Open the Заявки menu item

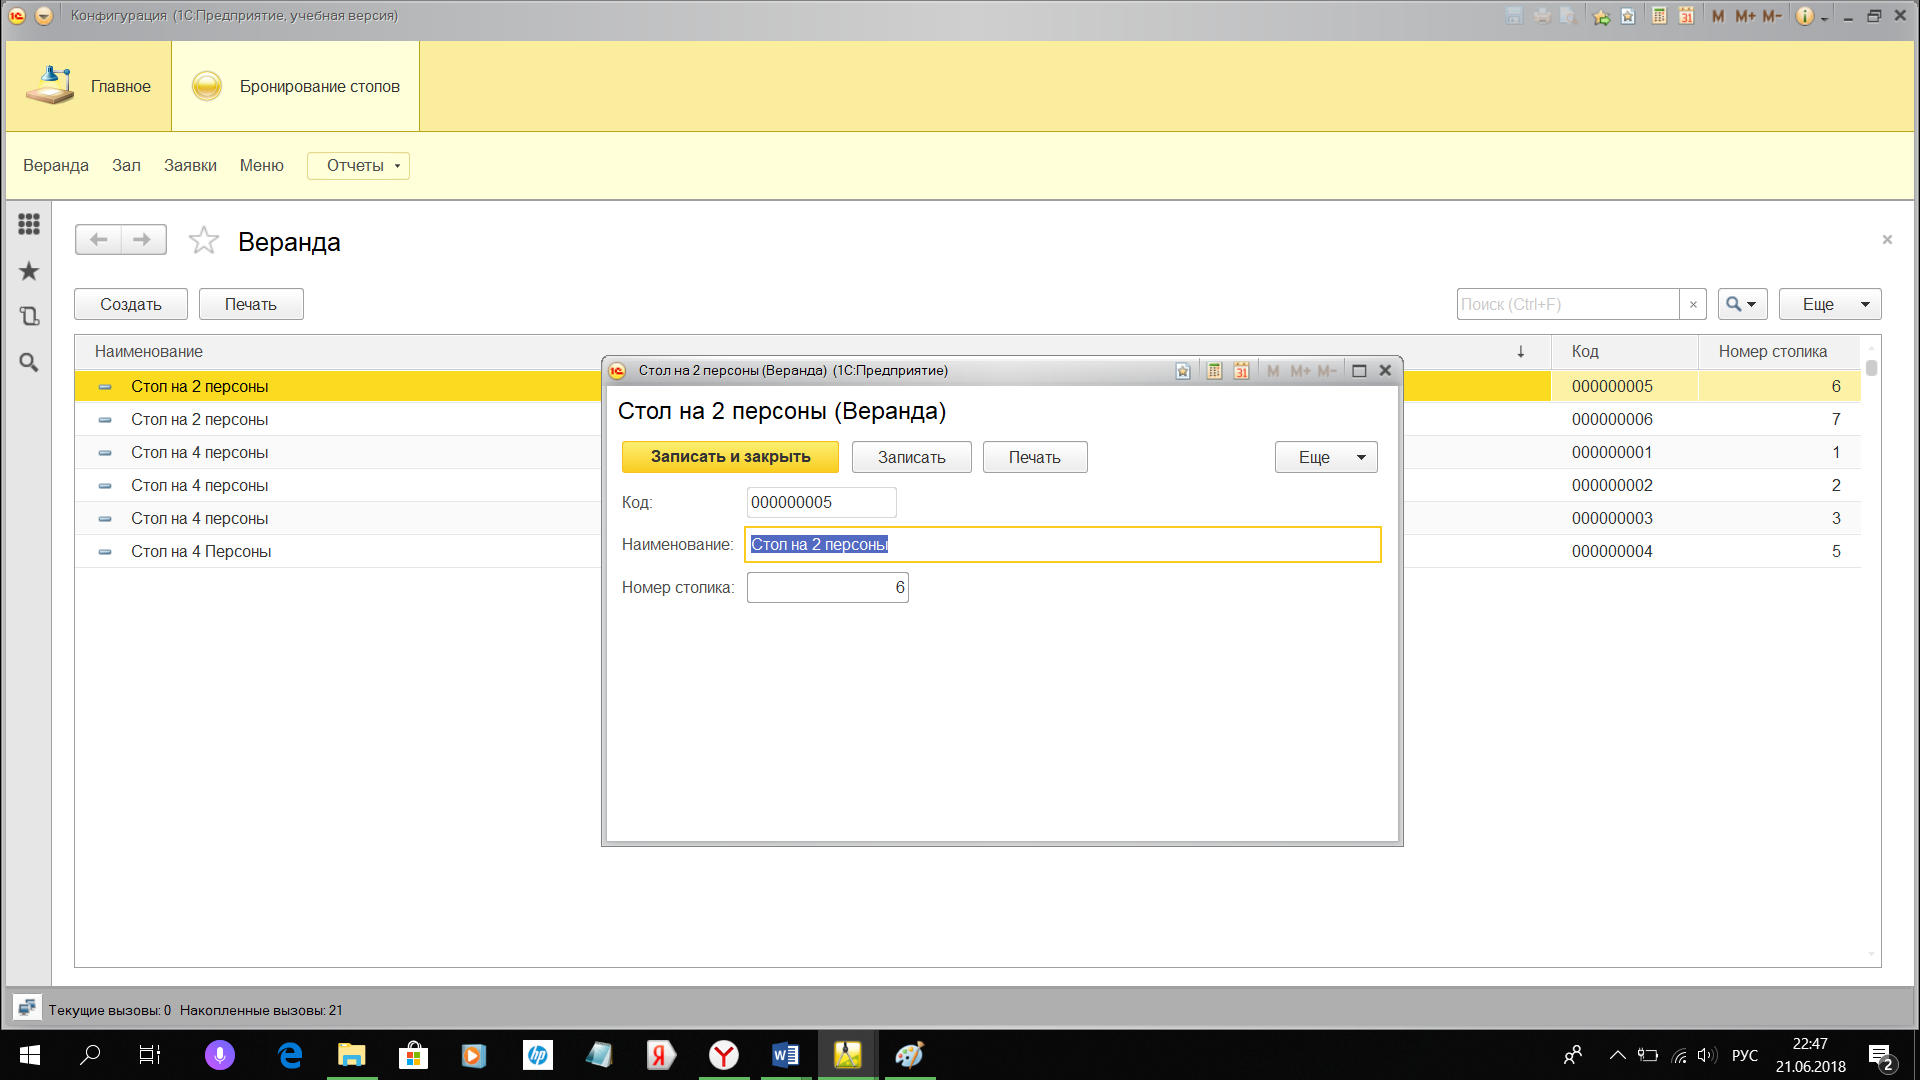tap(190, 166)
